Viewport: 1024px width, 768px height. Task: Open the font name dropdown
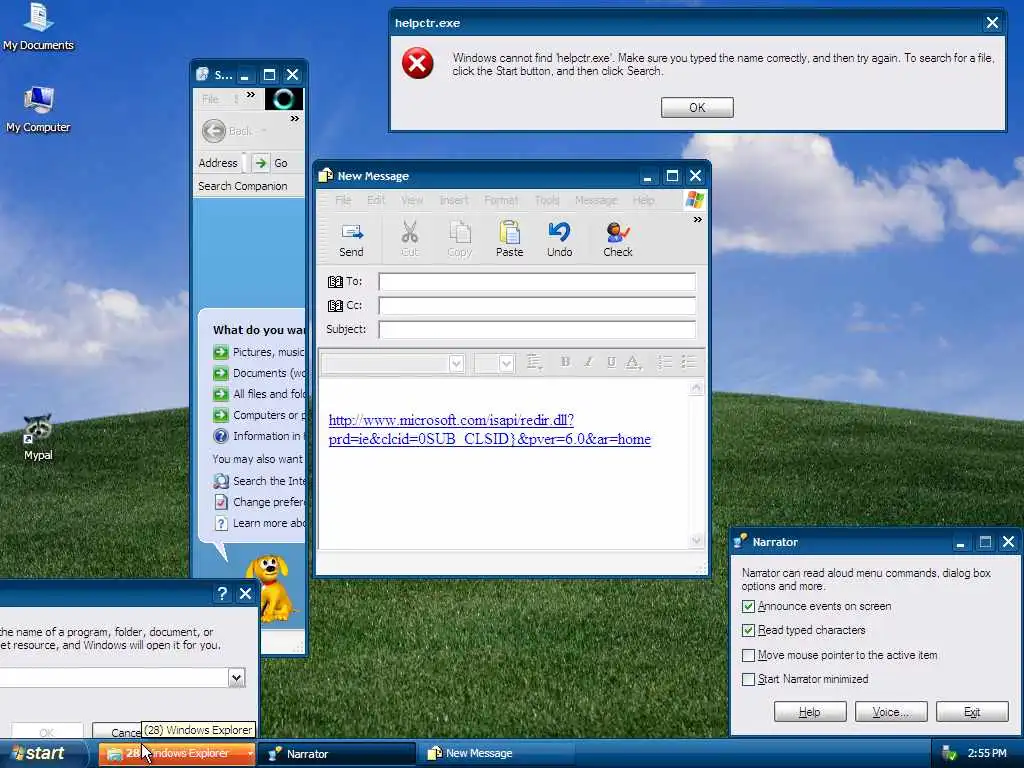pos(456,363)
